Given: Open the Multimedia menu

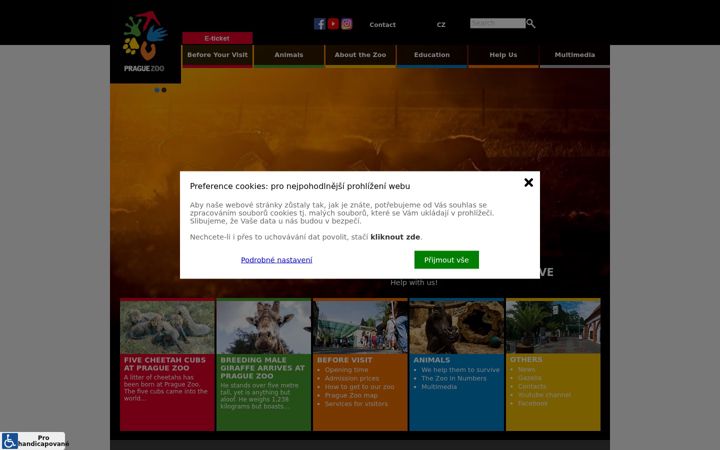Looking at the screenshot, I should [575, 55].
